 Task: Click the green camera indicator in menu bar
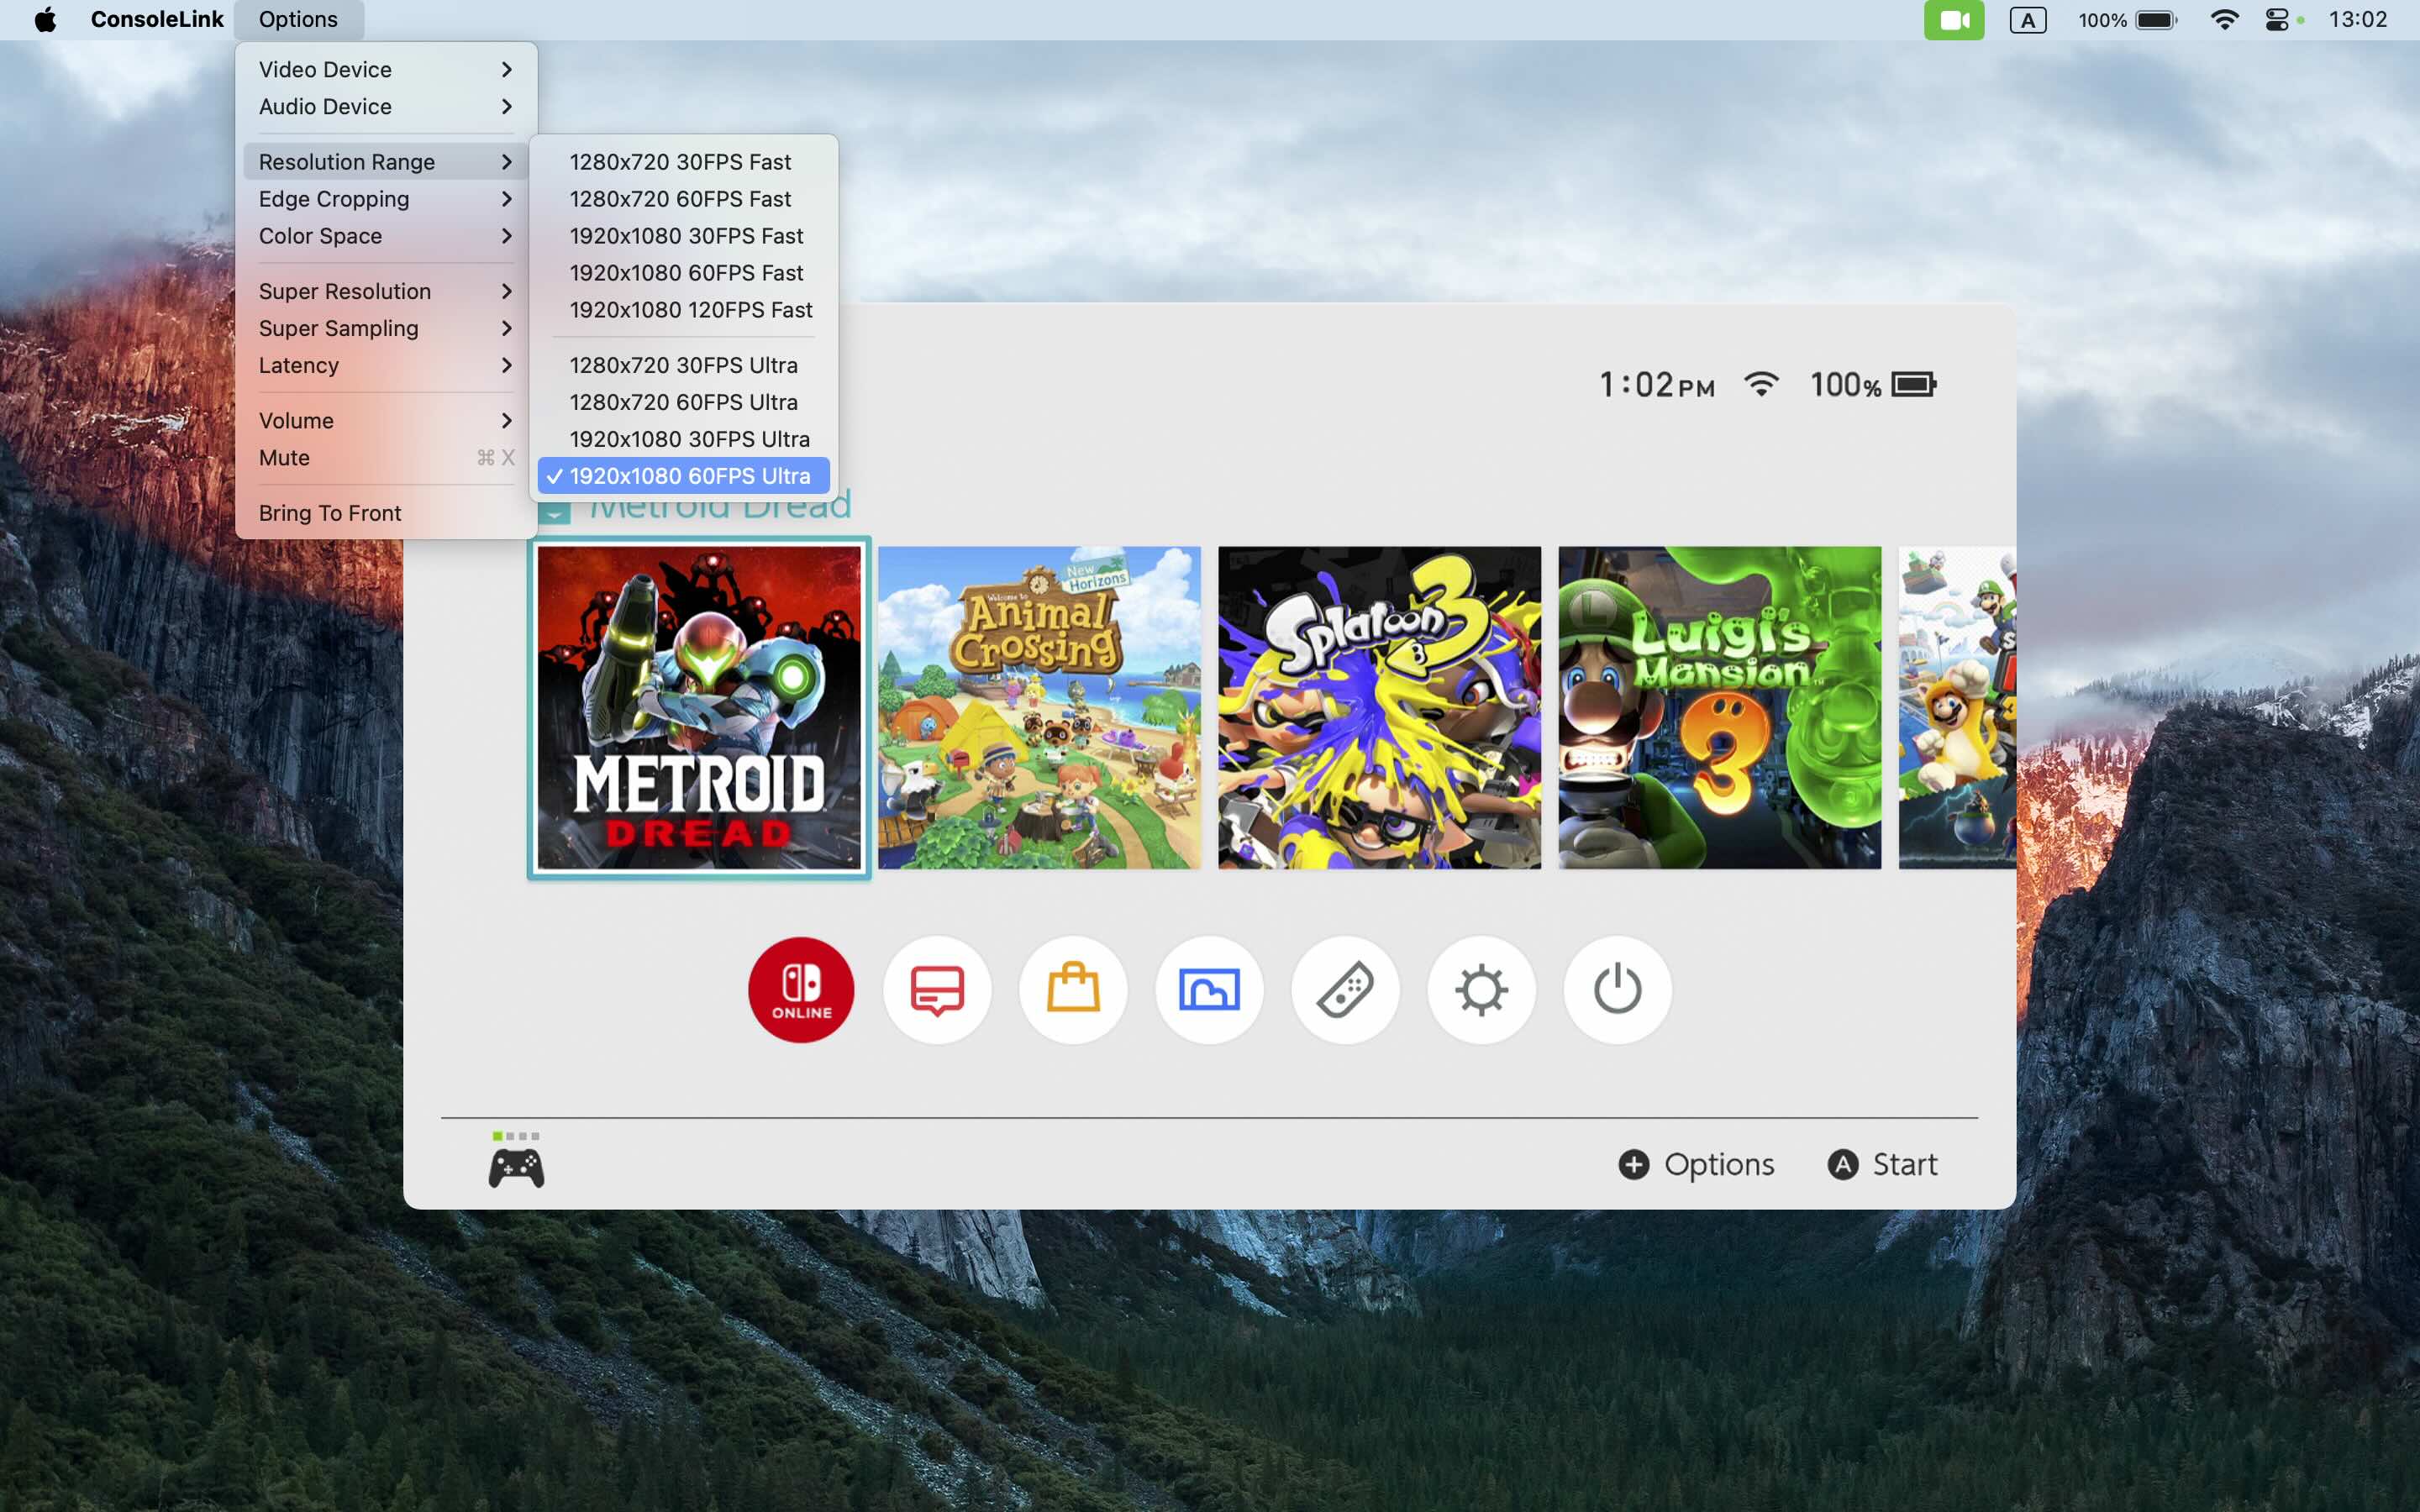pos(1954,20)
